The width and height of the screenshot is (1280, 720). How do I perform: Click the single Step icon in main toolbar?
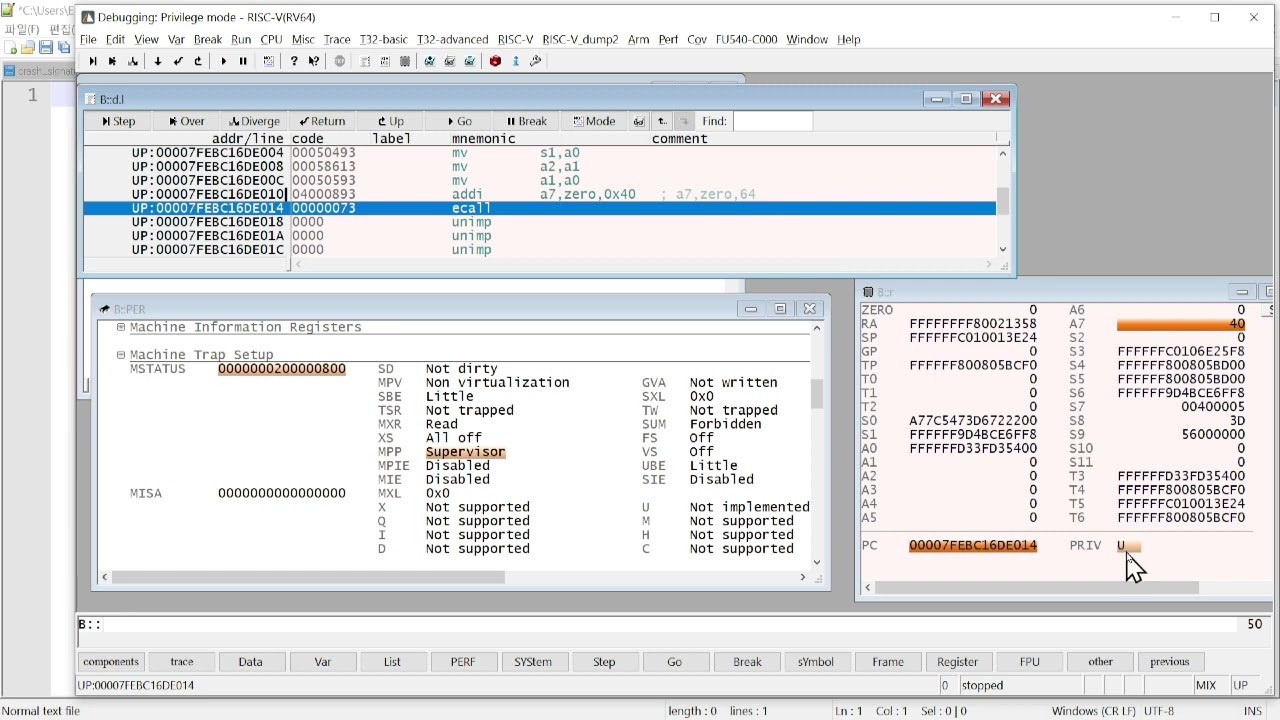click(x=92, y=61)
